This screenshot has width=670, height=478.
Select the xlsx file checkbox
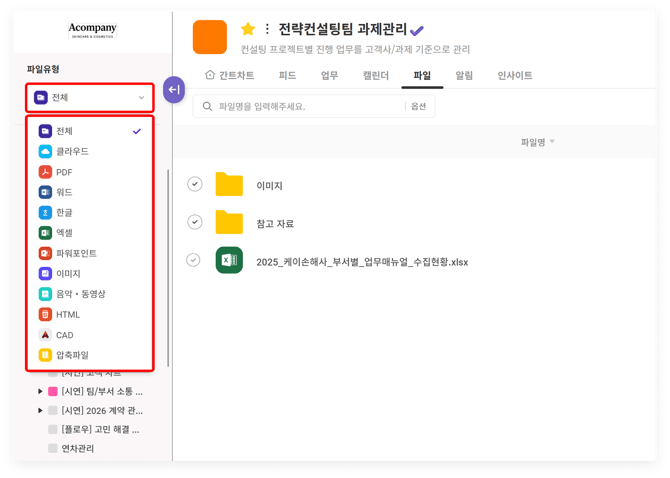[x=195, y=261]
